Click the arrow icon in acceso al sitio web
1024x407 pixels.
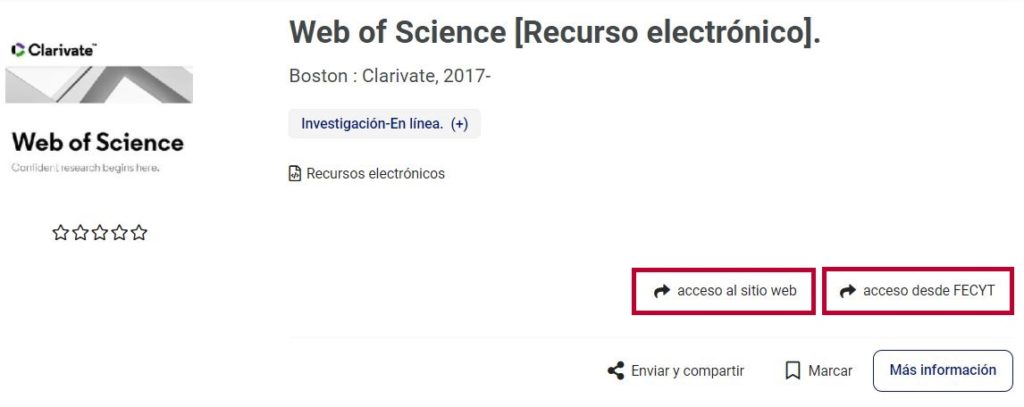[661, 291]
